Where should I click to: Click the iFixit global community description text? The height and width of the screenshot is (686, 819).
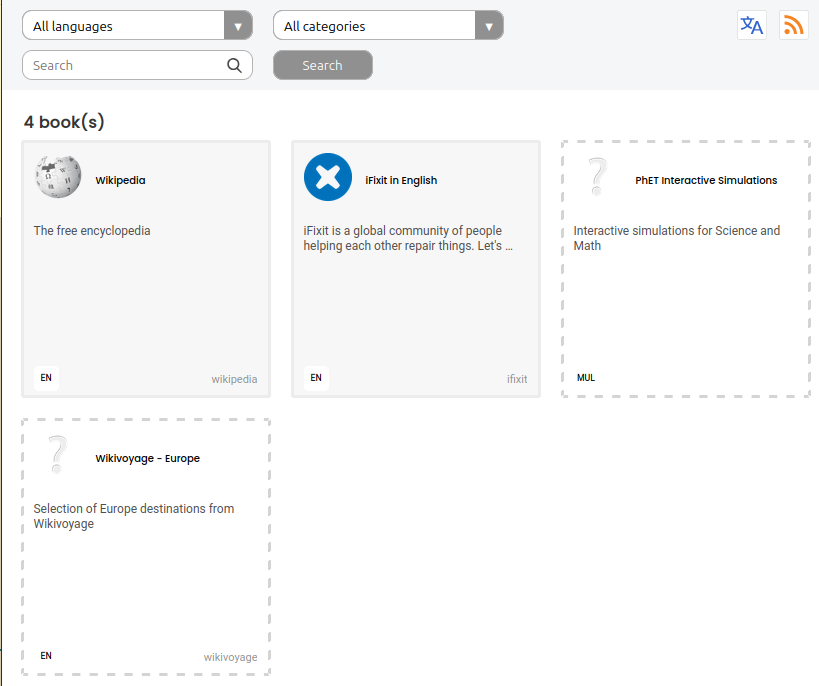408,238
